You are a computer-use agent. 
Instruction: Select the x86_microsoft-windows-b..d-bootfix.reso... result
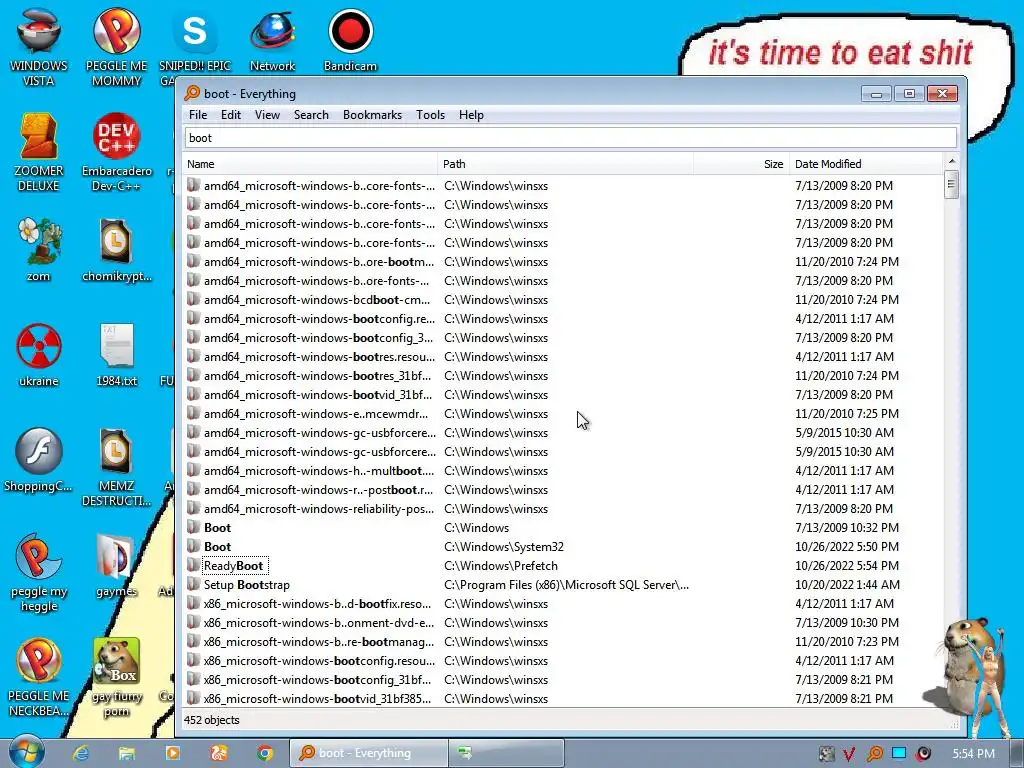317,603
